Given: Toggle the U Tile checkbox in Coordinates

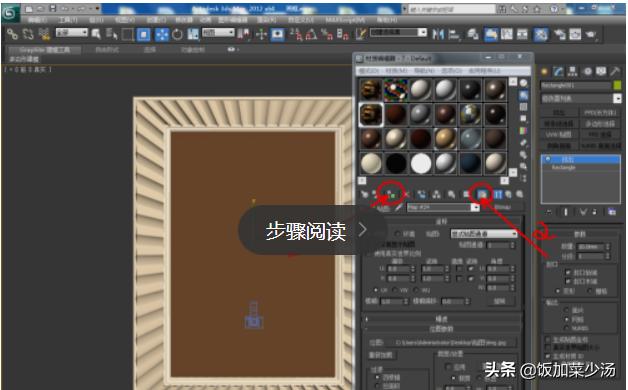Looking at the screenshot, I should click(x=471, y=269).
